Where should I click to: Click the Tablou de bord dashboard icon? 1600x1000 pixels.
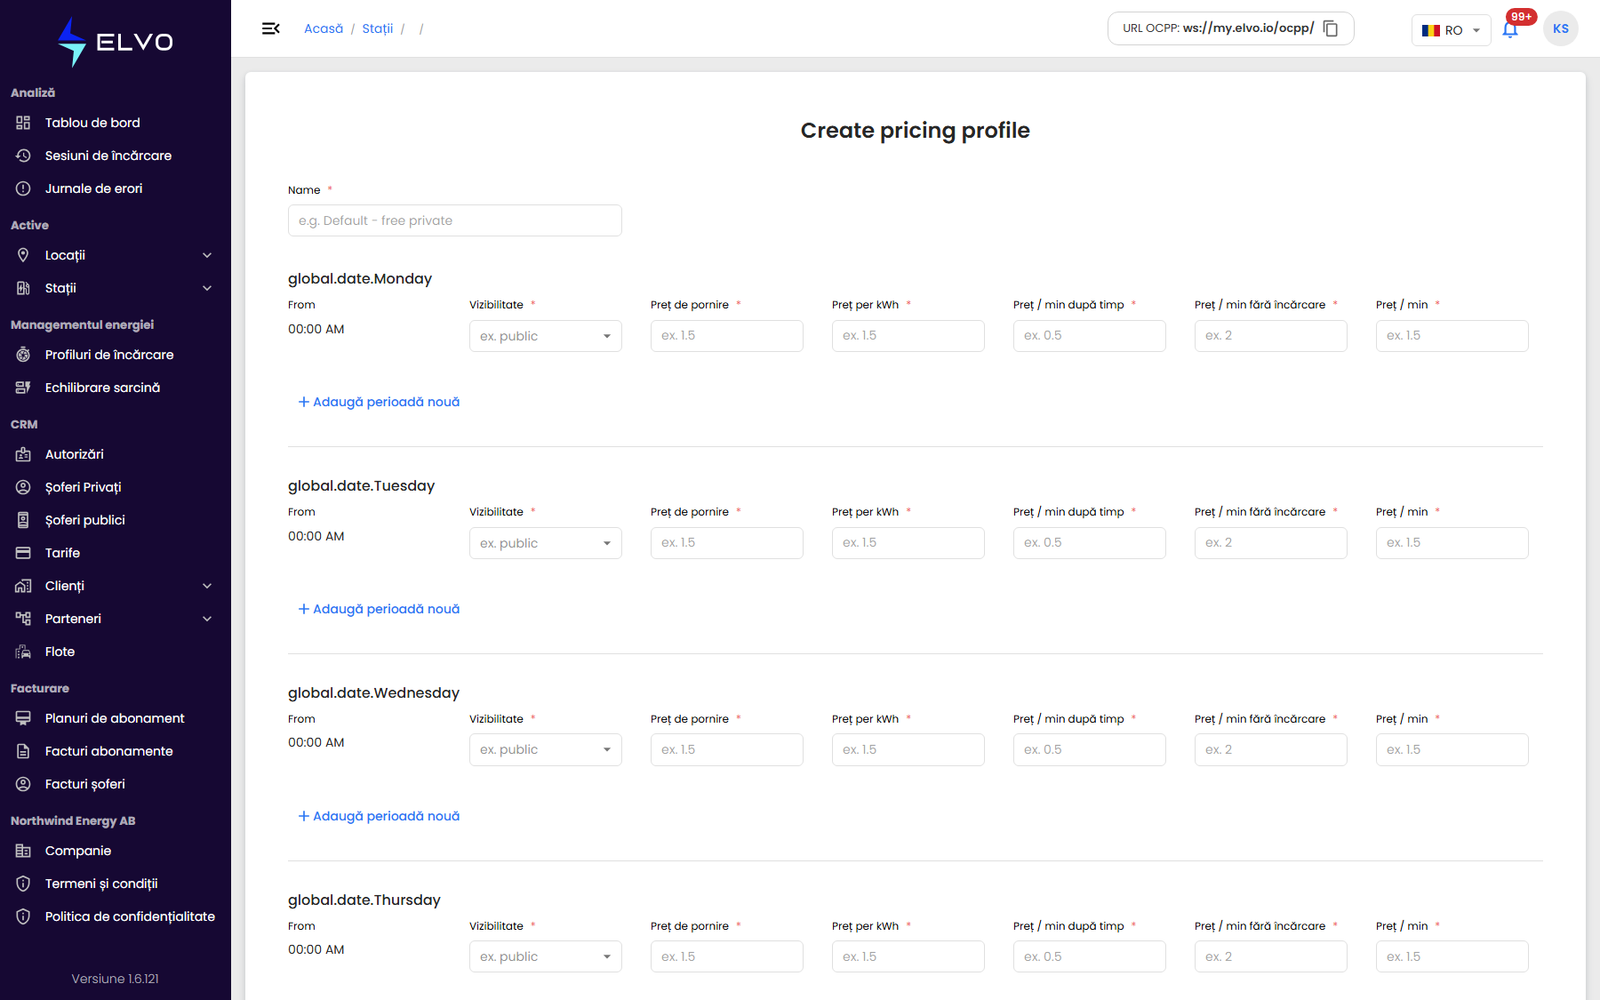click(x=23, y=123)
